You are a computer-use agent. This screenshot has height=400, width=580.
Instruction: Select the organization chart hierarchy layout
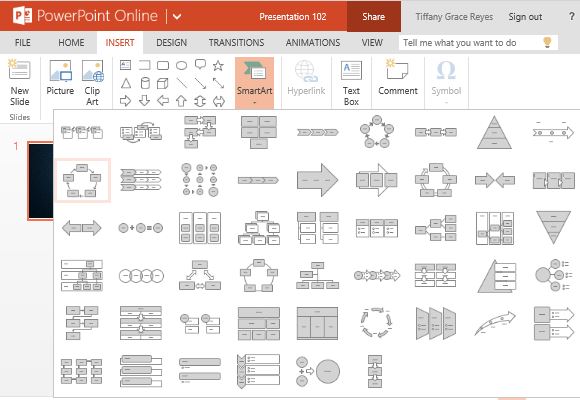click(x=317, y=276)
